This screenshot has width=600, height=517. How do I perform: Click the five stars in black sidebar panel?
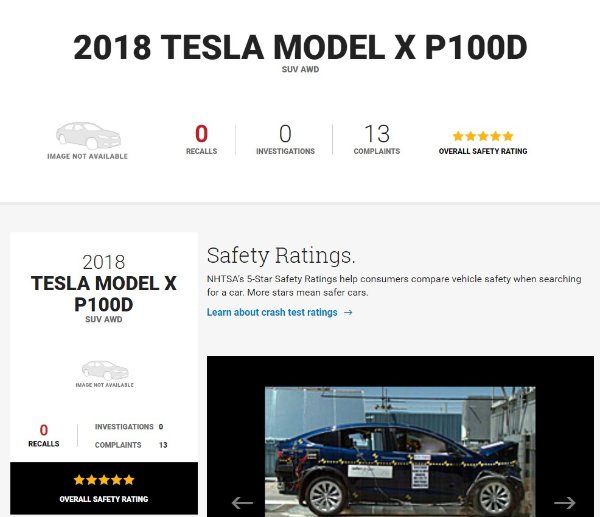(104, 480)
